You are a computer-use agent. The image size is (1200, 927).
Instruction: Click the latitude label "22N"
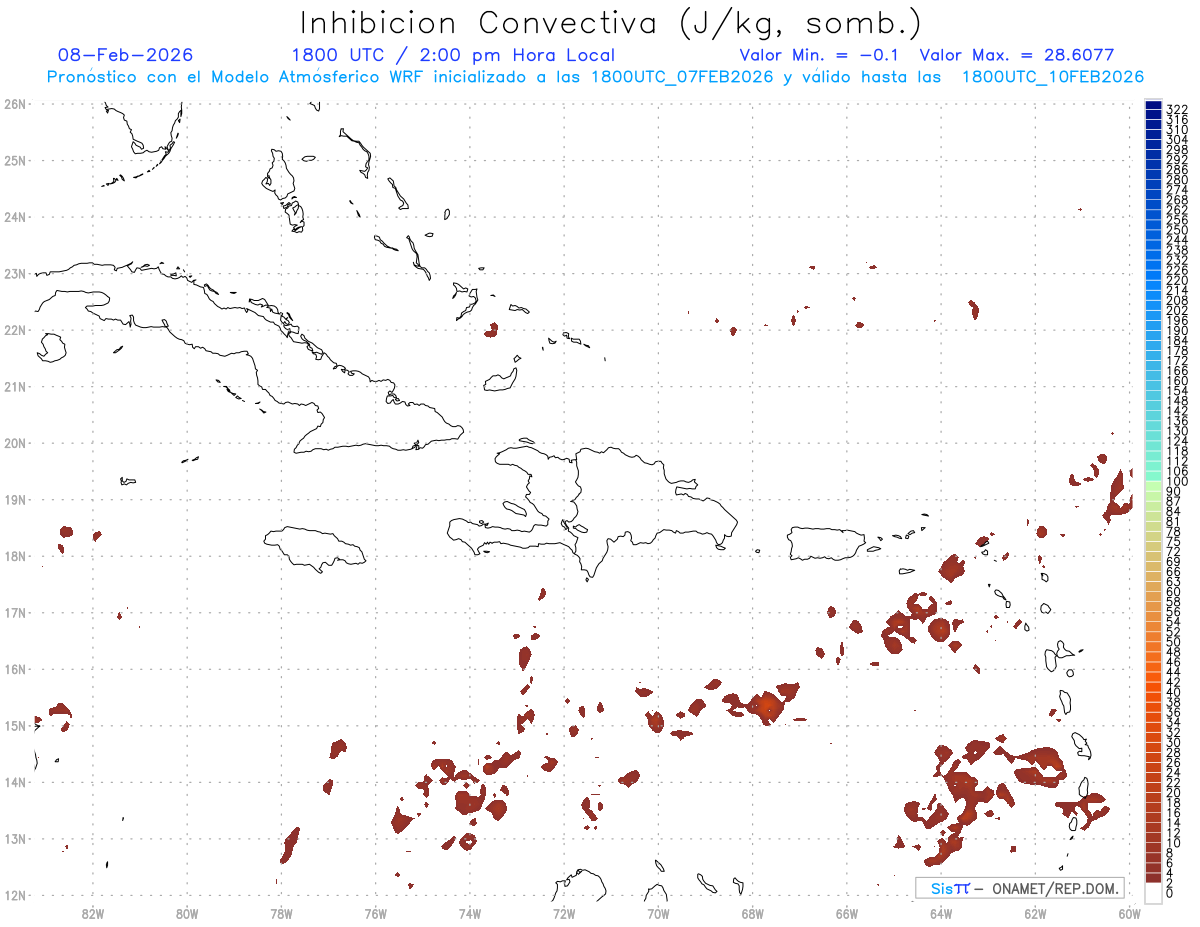tap(14, 330)
